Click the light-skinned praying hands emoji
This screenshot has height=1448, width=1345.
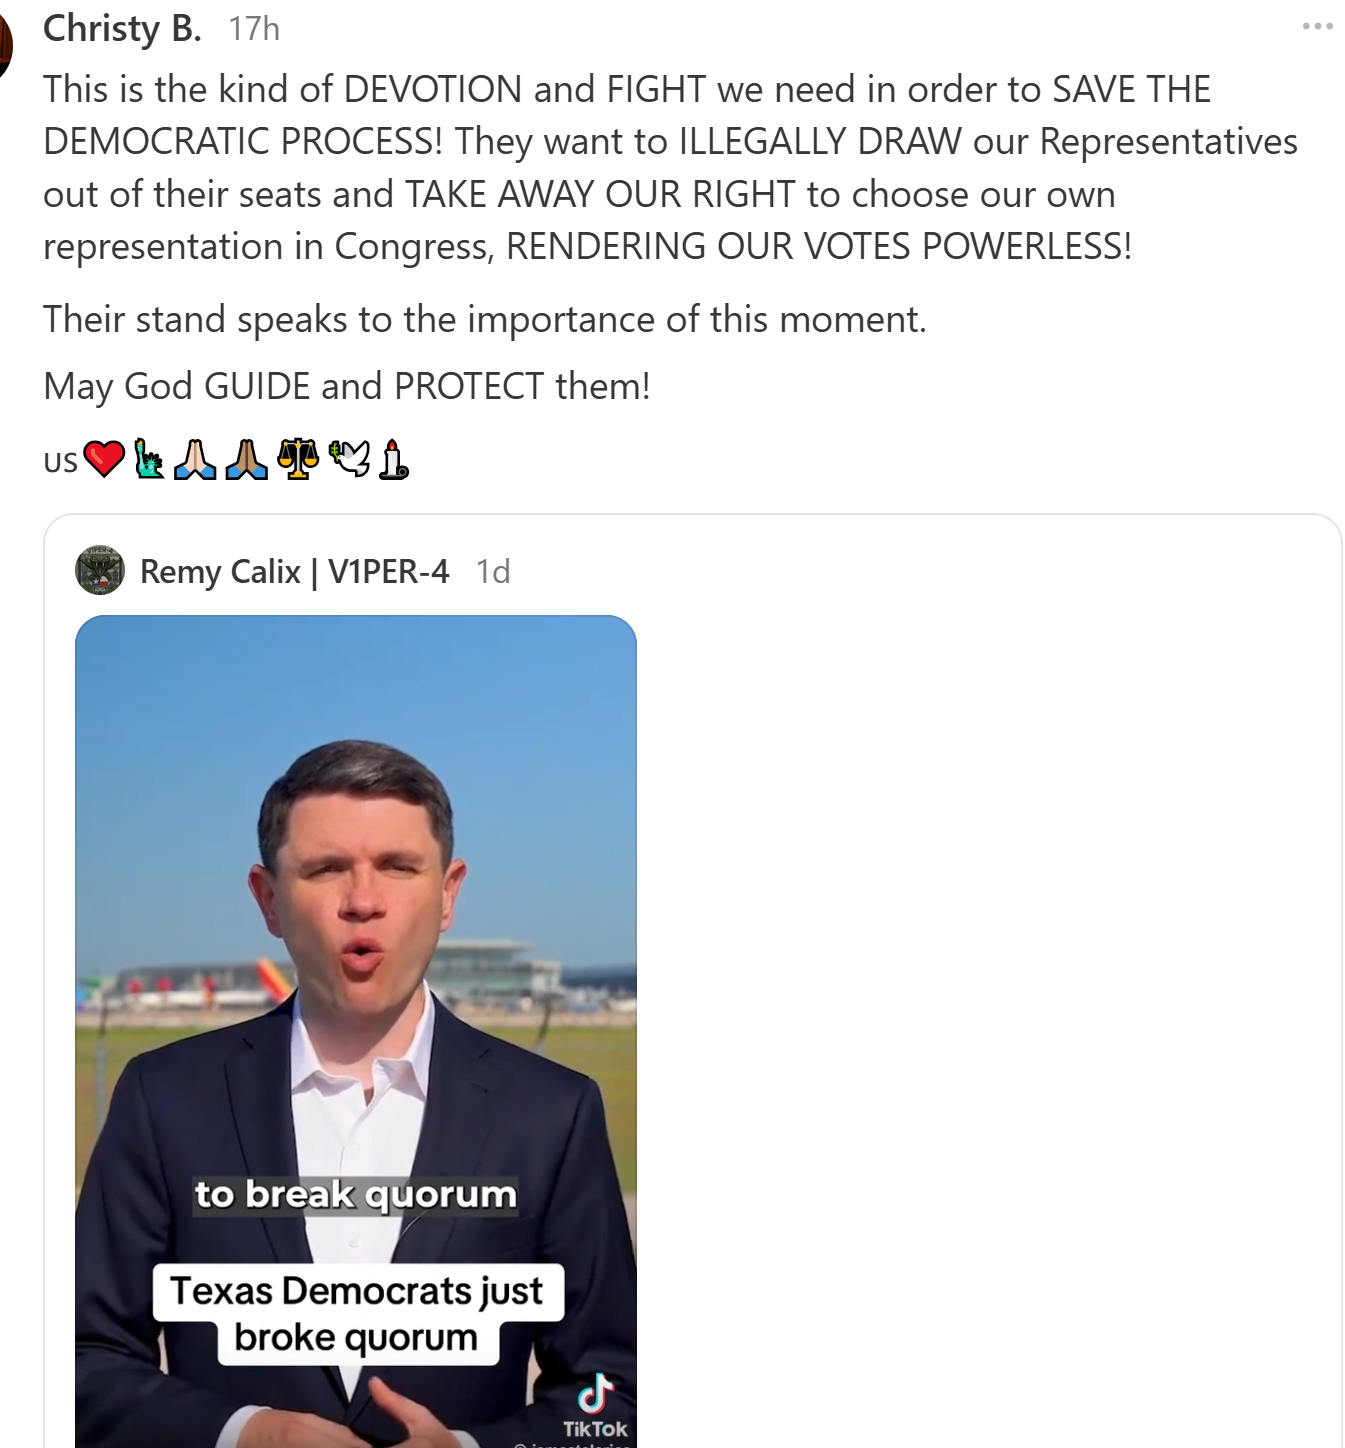pyautogui.click(x=195, y=459)
